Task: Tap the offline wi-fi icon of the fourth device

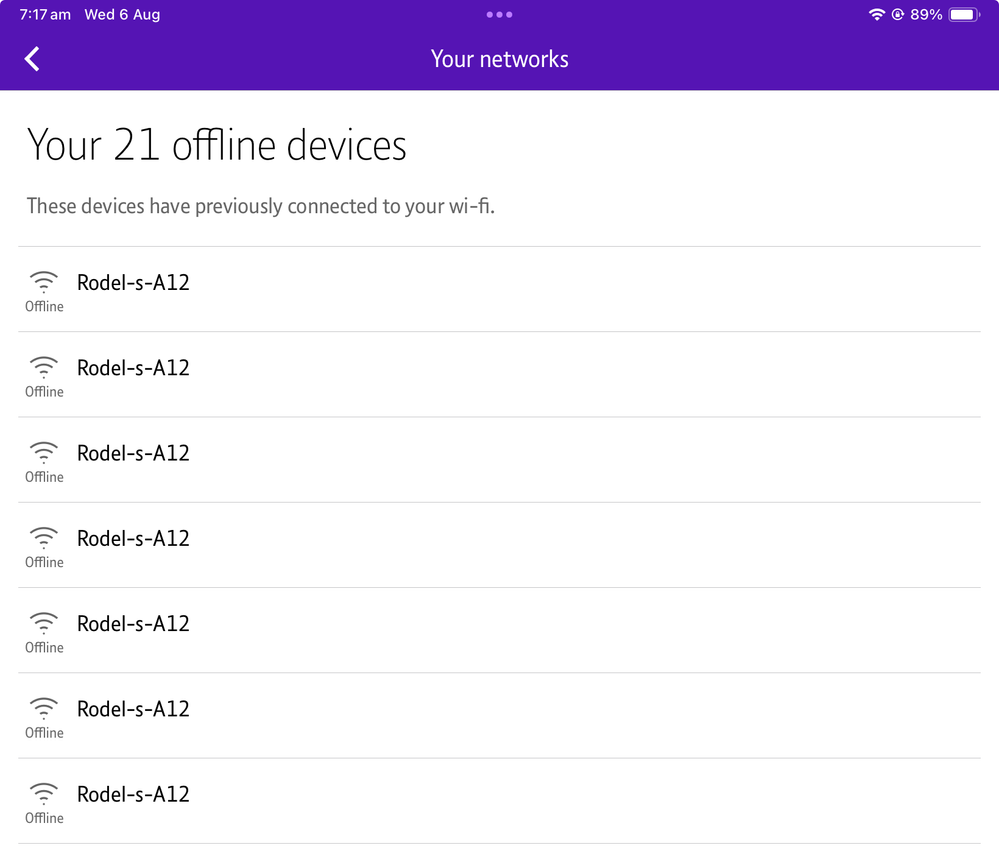Action: tap(44, 536)
